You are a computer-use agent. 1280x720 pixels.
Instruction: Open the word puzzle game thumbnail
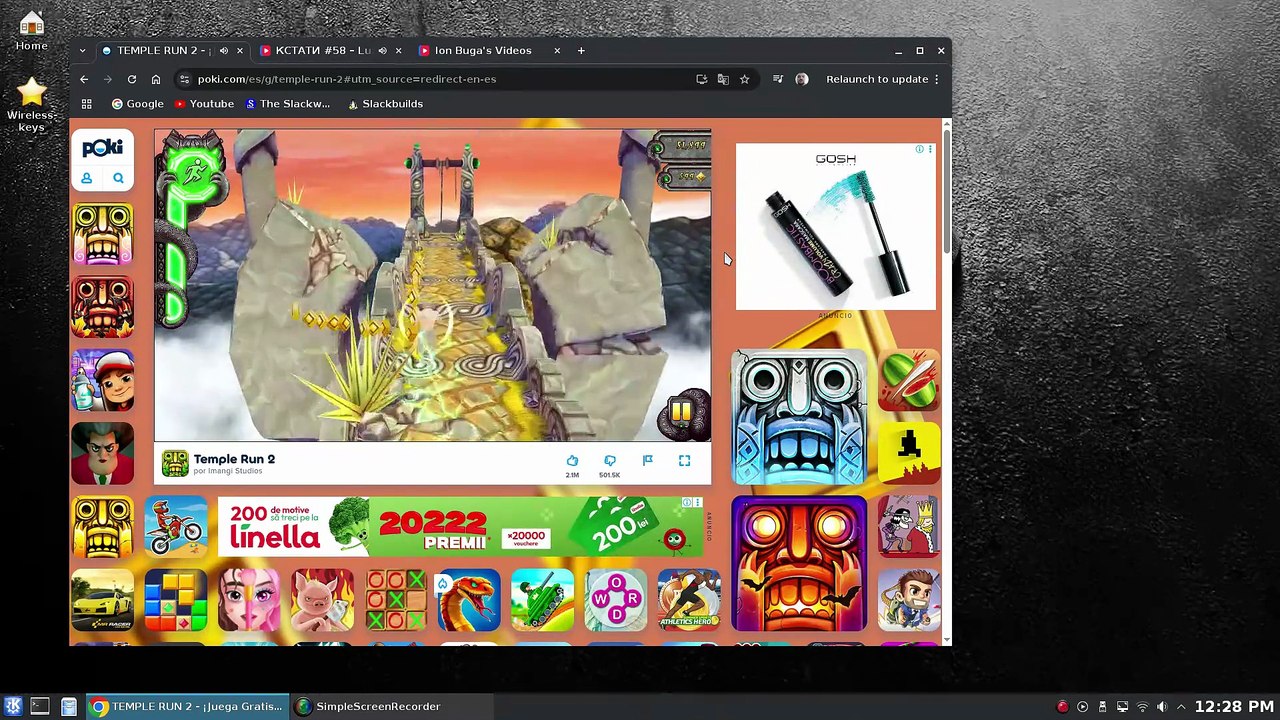tap(615, 600)
